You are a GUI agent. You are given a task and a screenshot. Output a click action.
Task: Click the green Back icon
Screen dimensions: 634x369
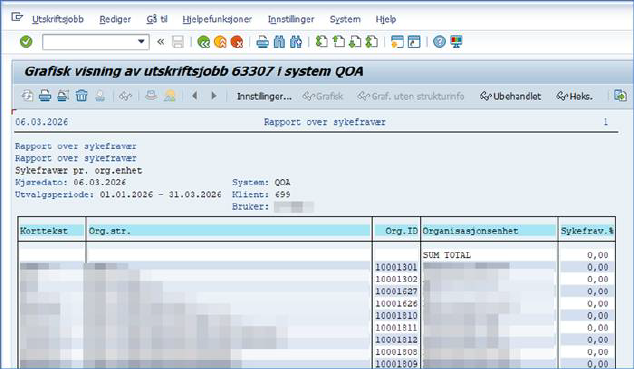(x=203, y=42)
